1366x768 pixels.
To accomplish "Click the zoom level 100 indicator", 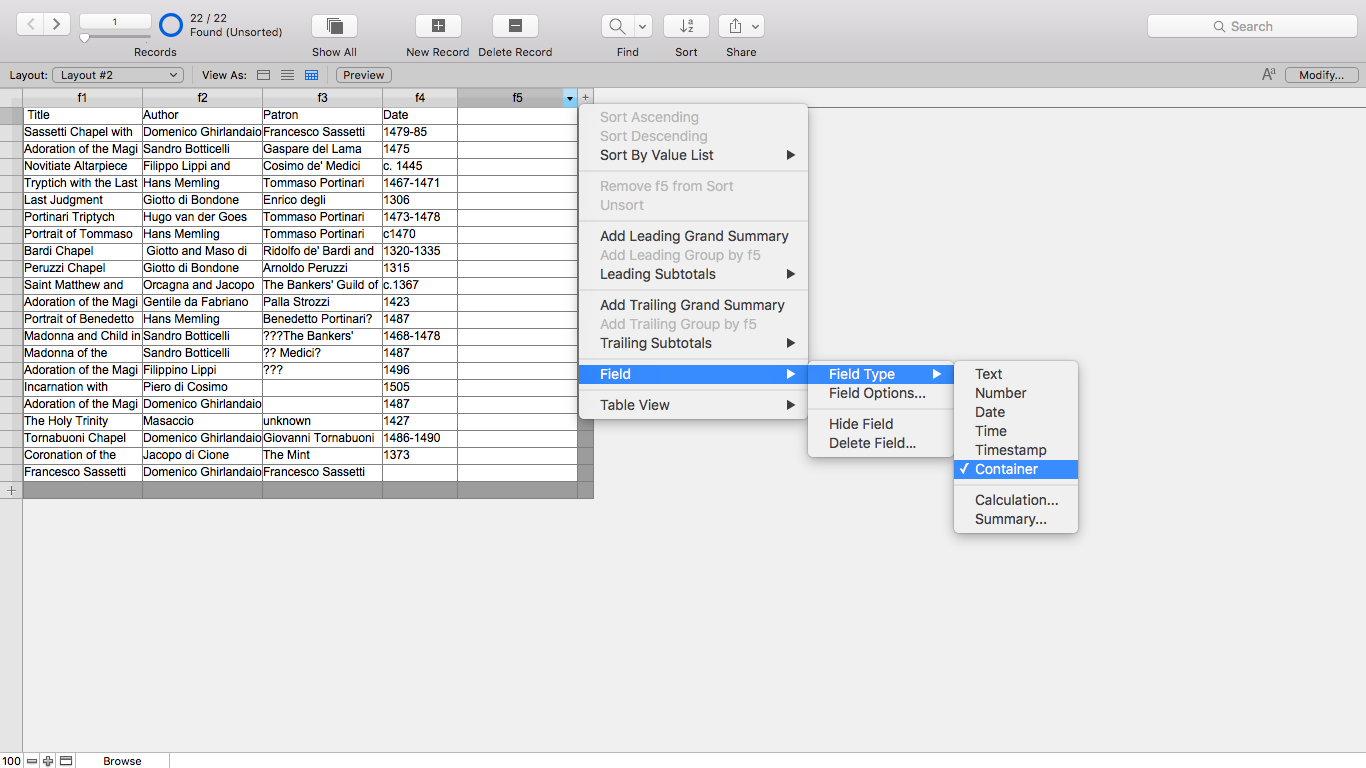I will [x=12, y=761].
